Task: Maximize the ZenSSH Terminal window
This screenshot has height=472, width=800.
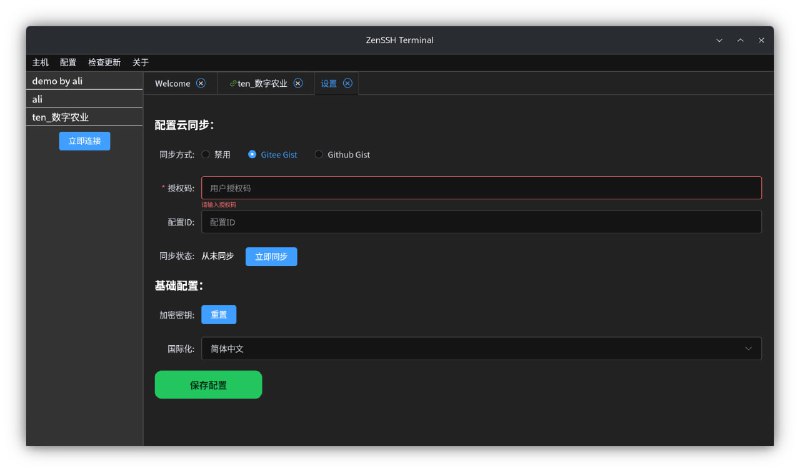Action: coord(740,40)
